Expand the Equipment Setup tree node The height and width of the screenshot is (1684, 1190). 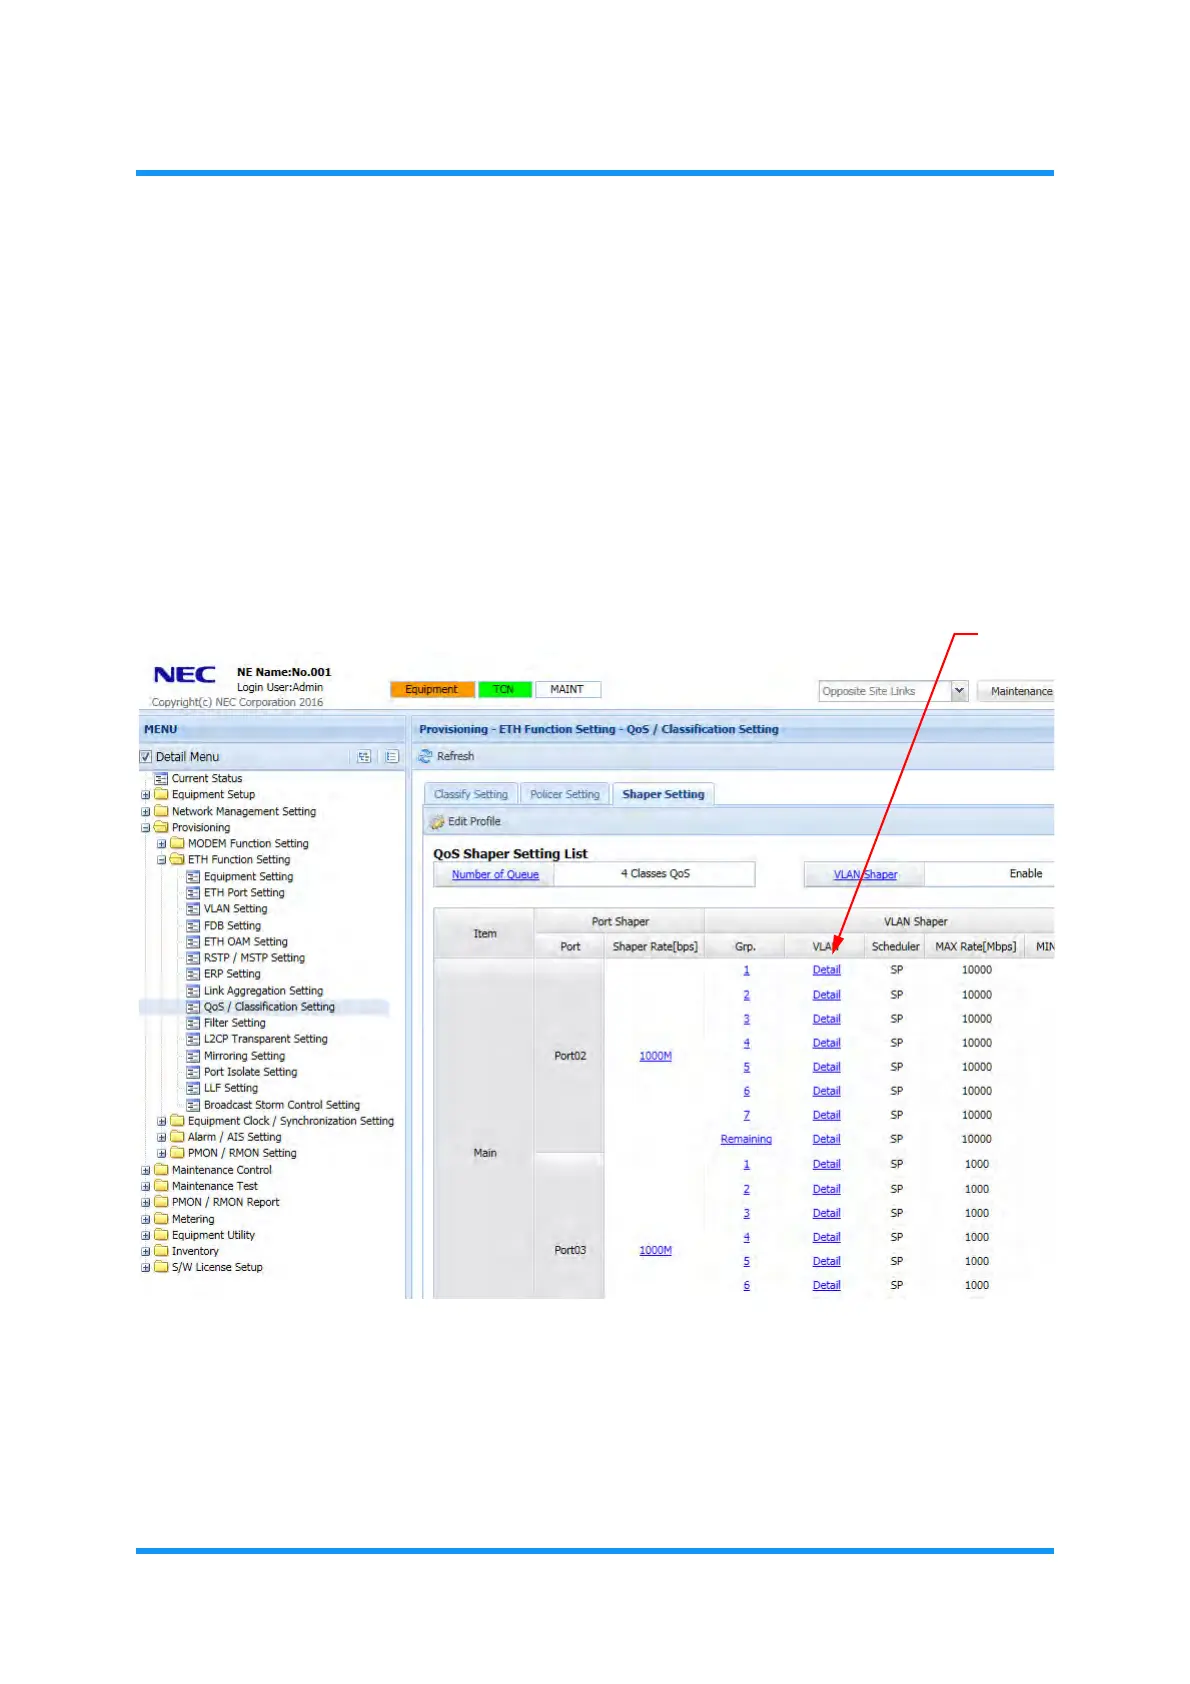tap(145, 795)
